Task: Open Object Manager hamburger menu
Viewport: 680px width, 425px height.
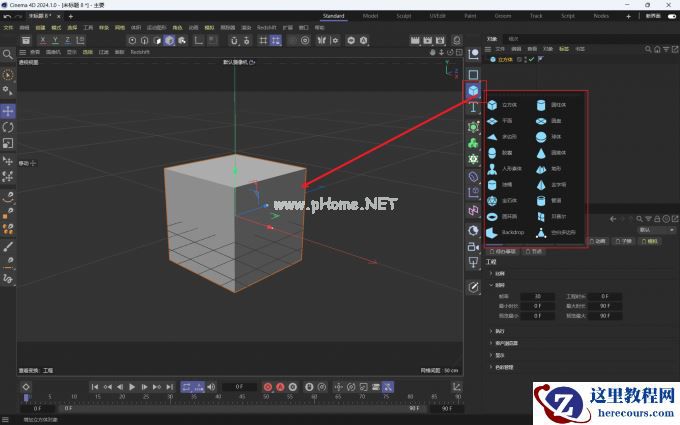Action: (x=488, y=49)
